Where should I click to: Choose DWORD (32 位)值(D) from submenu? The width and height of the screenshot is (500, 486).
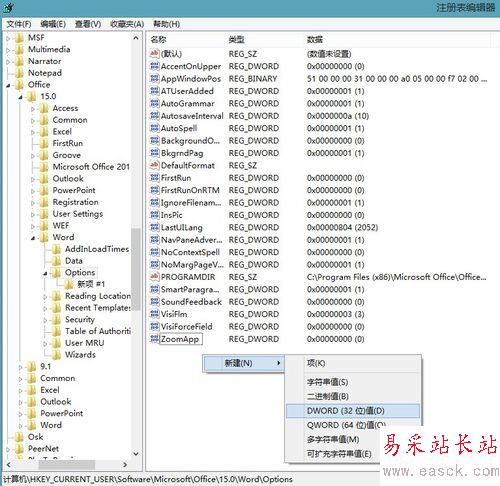tap(353, 411)
